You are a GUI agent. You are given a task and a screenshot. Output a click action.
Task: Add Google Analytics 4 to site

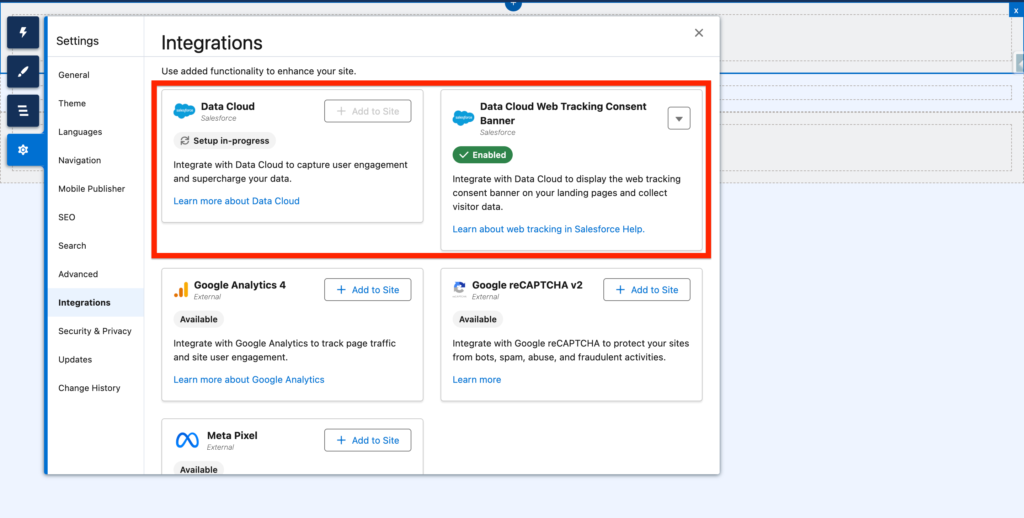point(367,290)
